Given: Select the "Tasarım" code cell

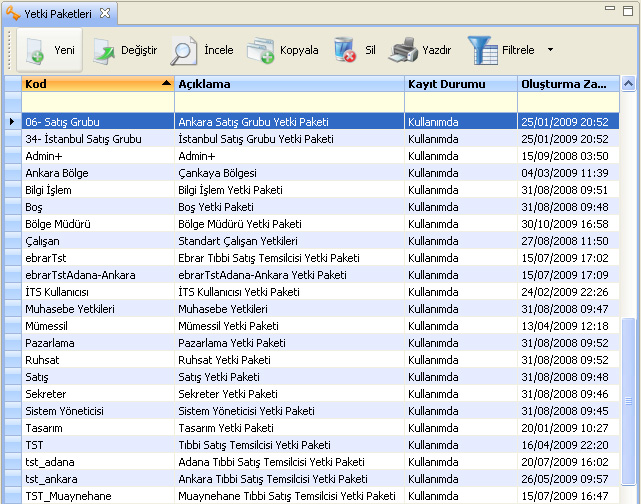Looking at the screenshot, I should tap(98, 428).
